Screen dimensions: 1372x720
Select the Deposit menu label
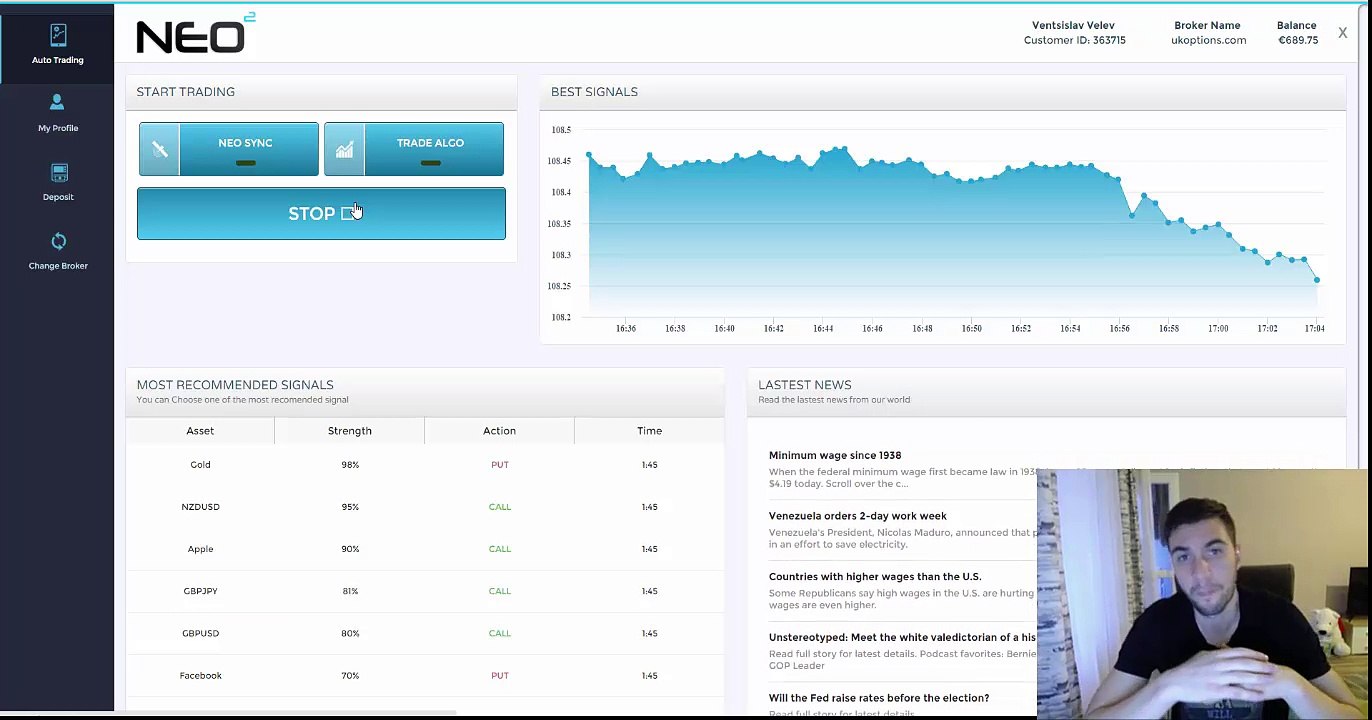pyautogui.click(x=58, y=197)
